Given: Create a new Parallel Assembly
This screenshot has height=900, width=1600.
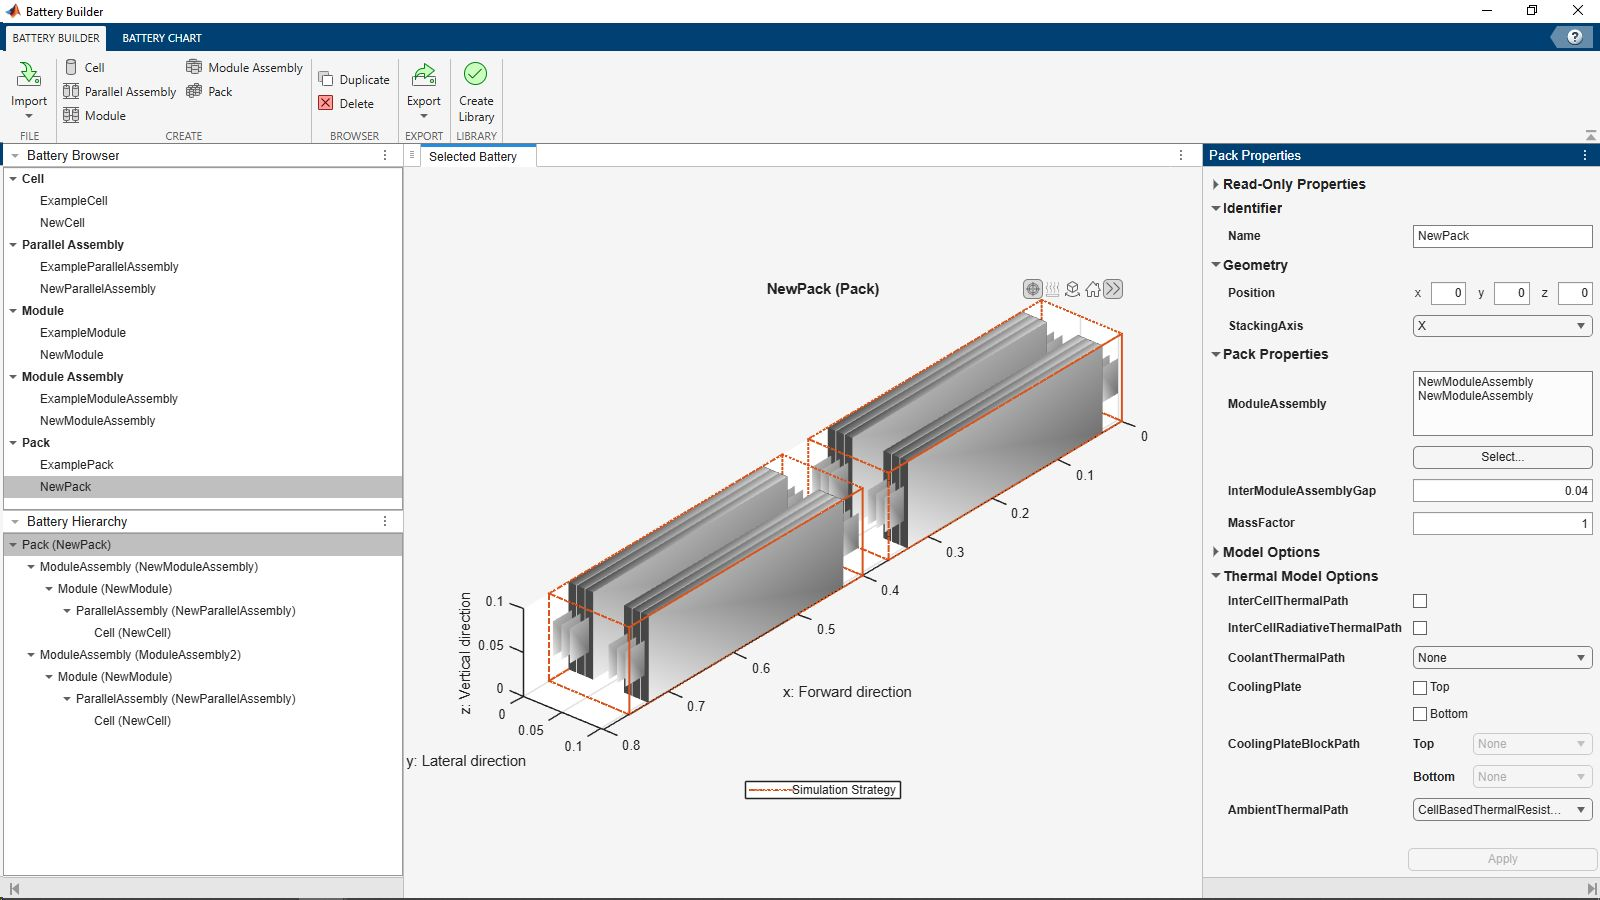Looking at the screenshot, I should (x=120, y=92).
